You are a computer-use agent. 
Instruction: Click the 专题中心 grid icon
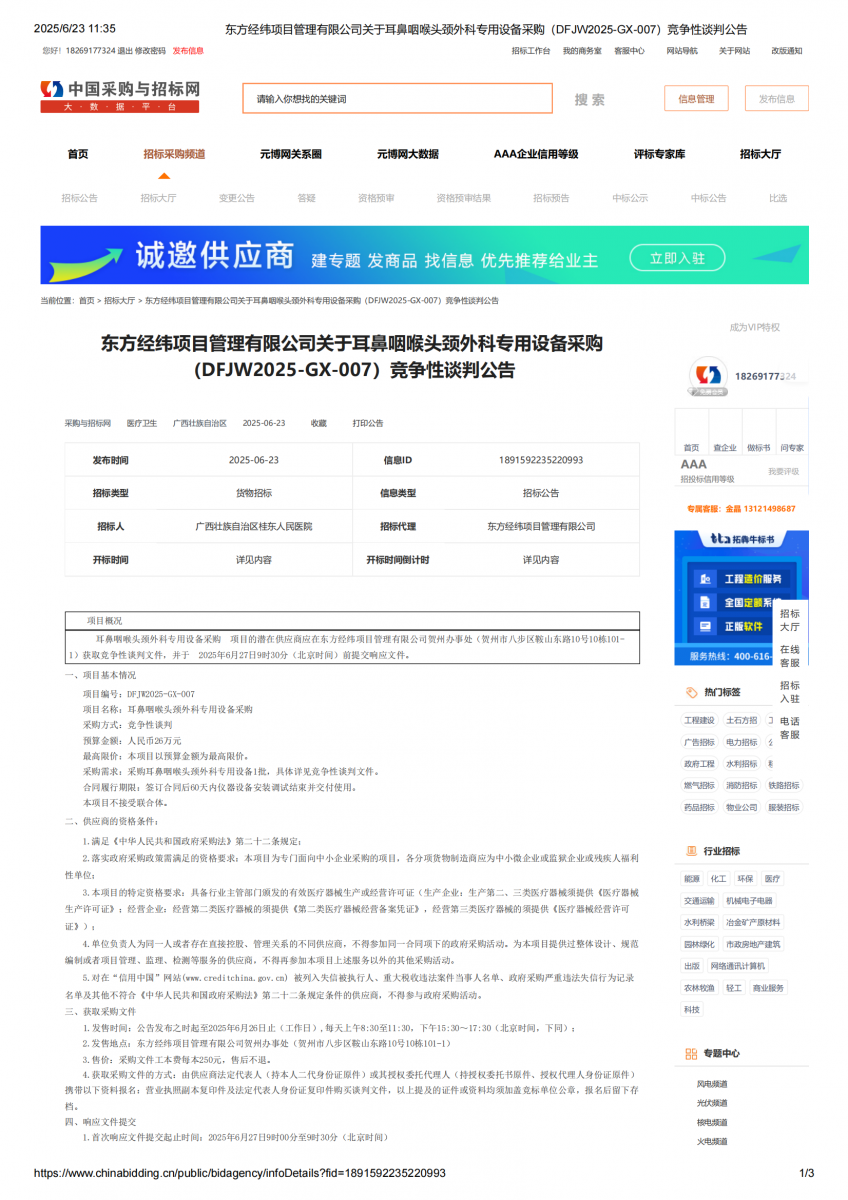691,1054
